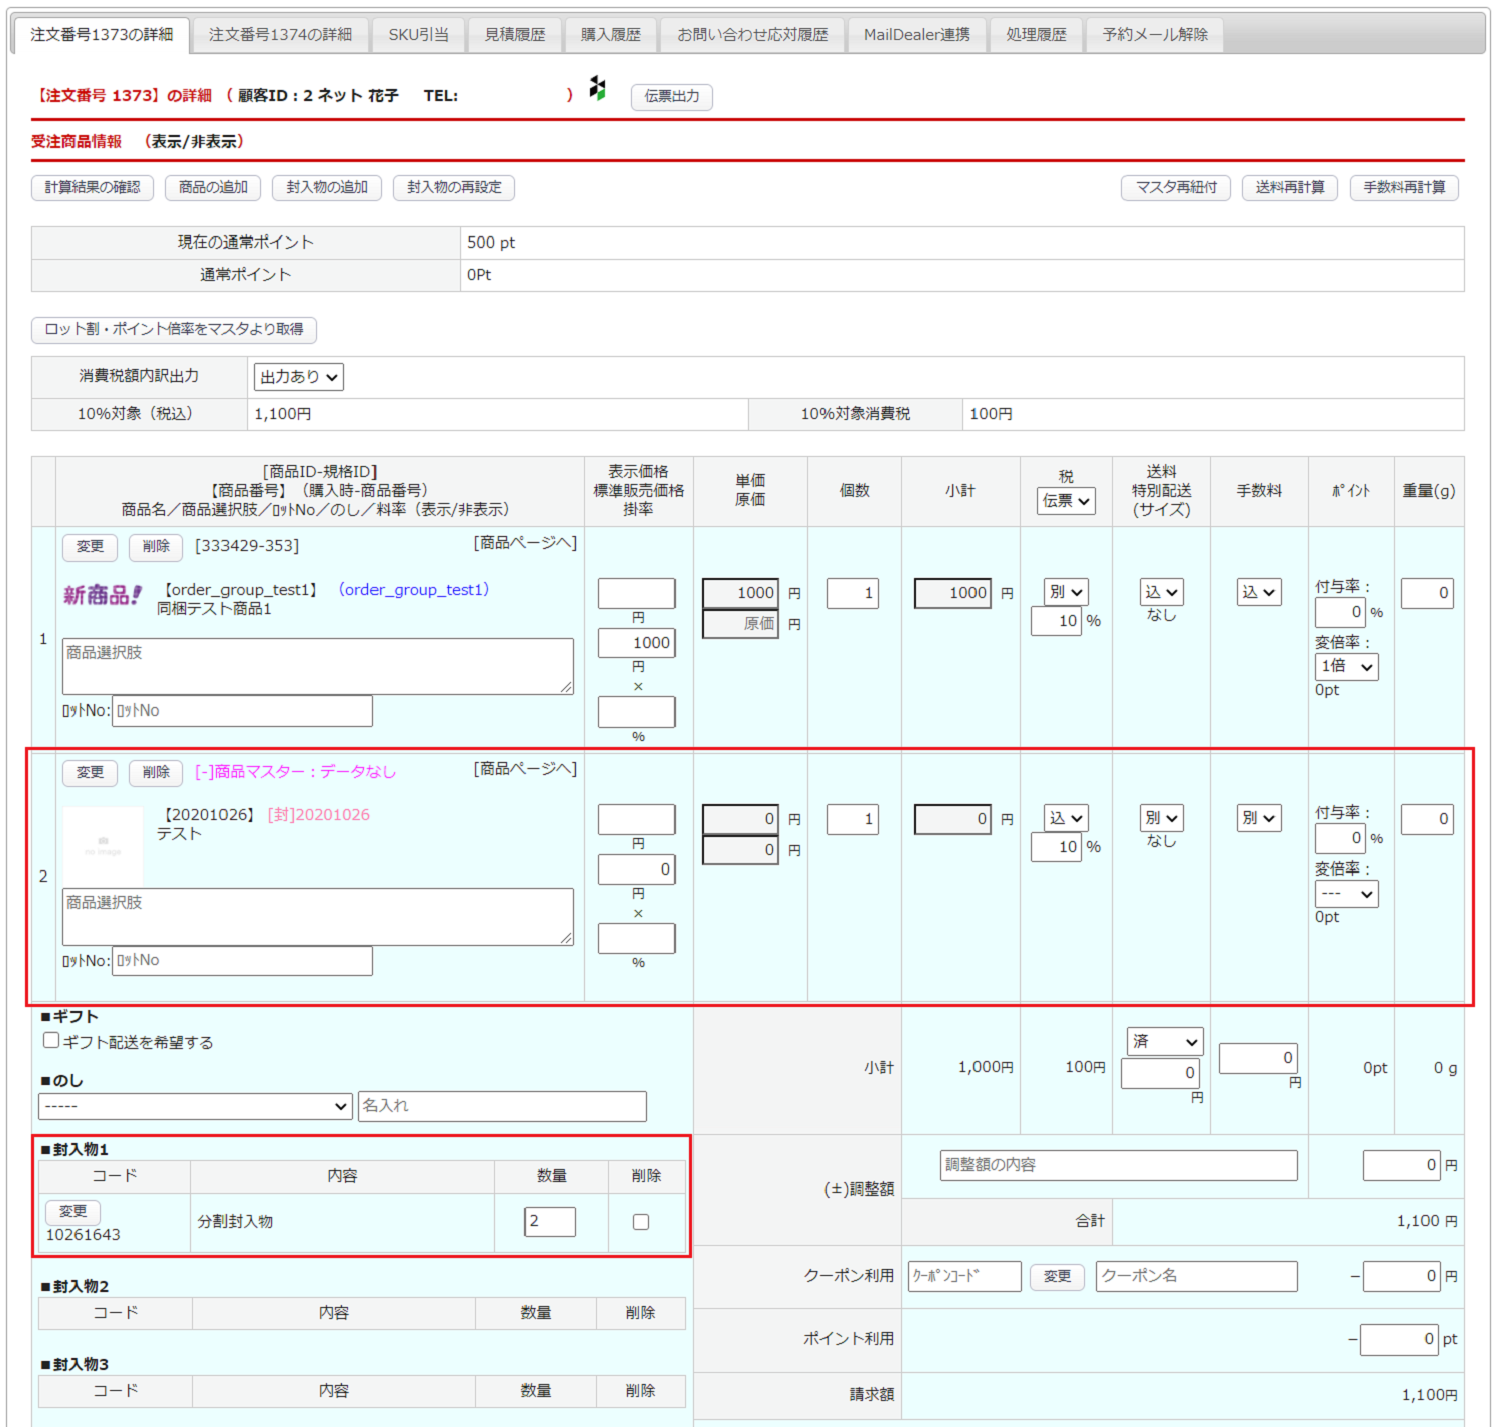The height and width of the screenshot is (1427, 1500).
Task: Expand the 伝票 tax dropdown in header
Action: click(x=1066, y=501)
